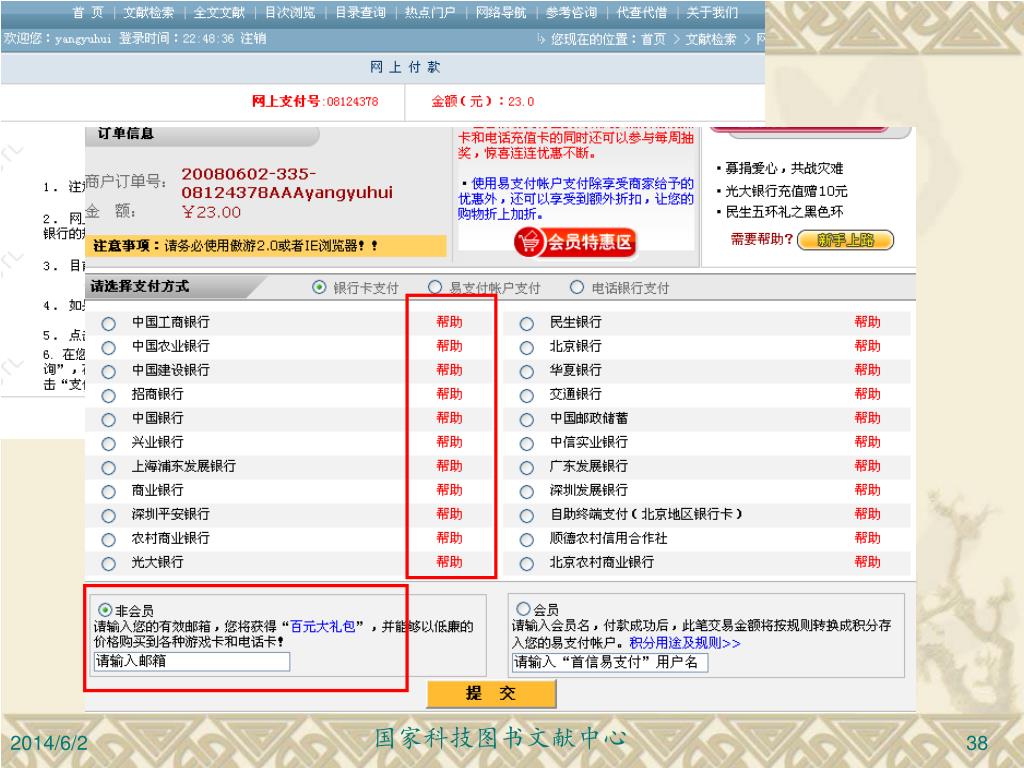Choose 顺德农村信用合作社 radio button
This screenshot has height=768, width=1024.
pyautogui.click(x=526, y=539)
